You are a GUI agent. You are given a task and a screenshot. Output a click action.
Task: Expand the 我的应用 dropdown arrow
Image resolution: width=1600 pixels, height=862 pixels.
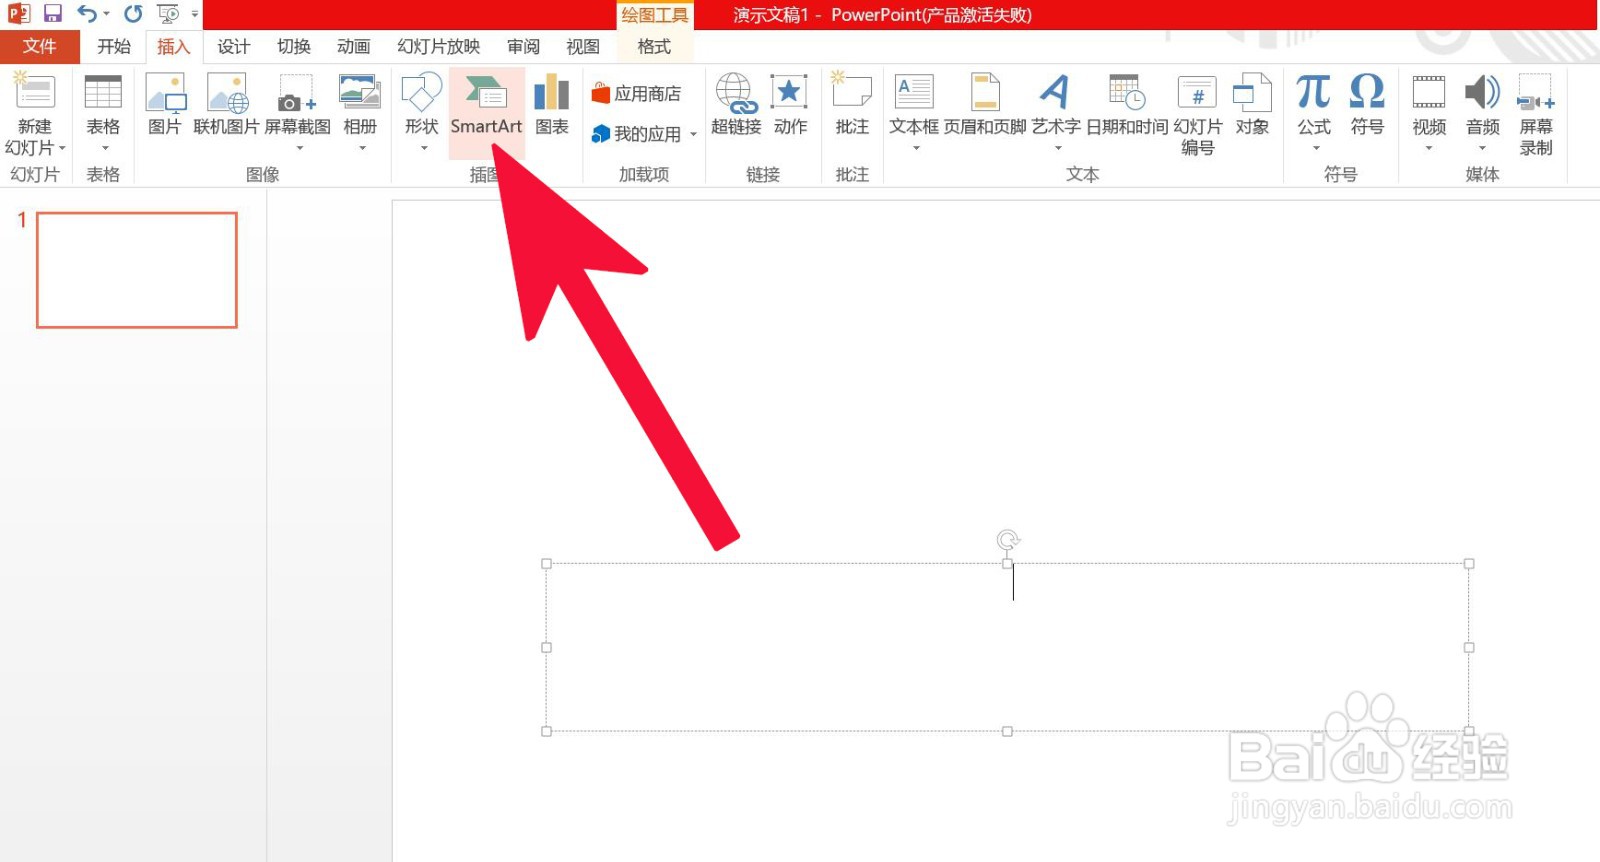693,134
